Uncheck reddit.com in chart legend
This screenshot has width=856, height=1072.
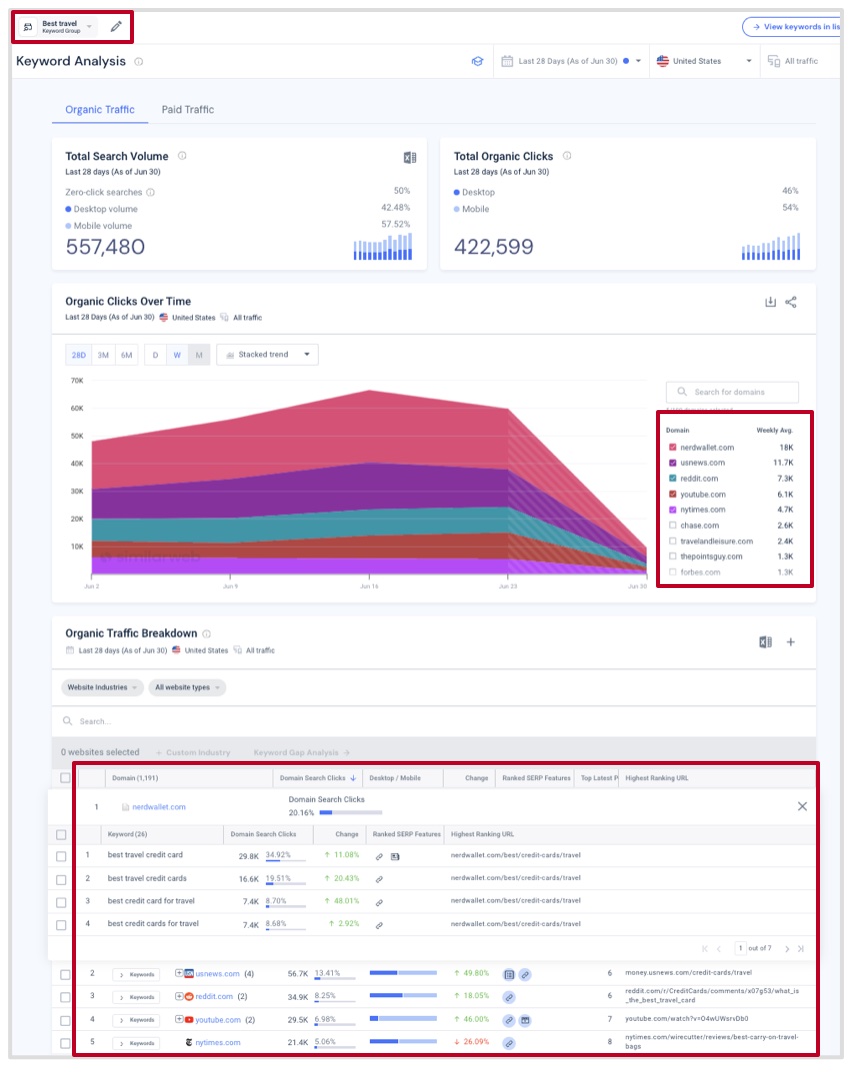tap(673, 479)
